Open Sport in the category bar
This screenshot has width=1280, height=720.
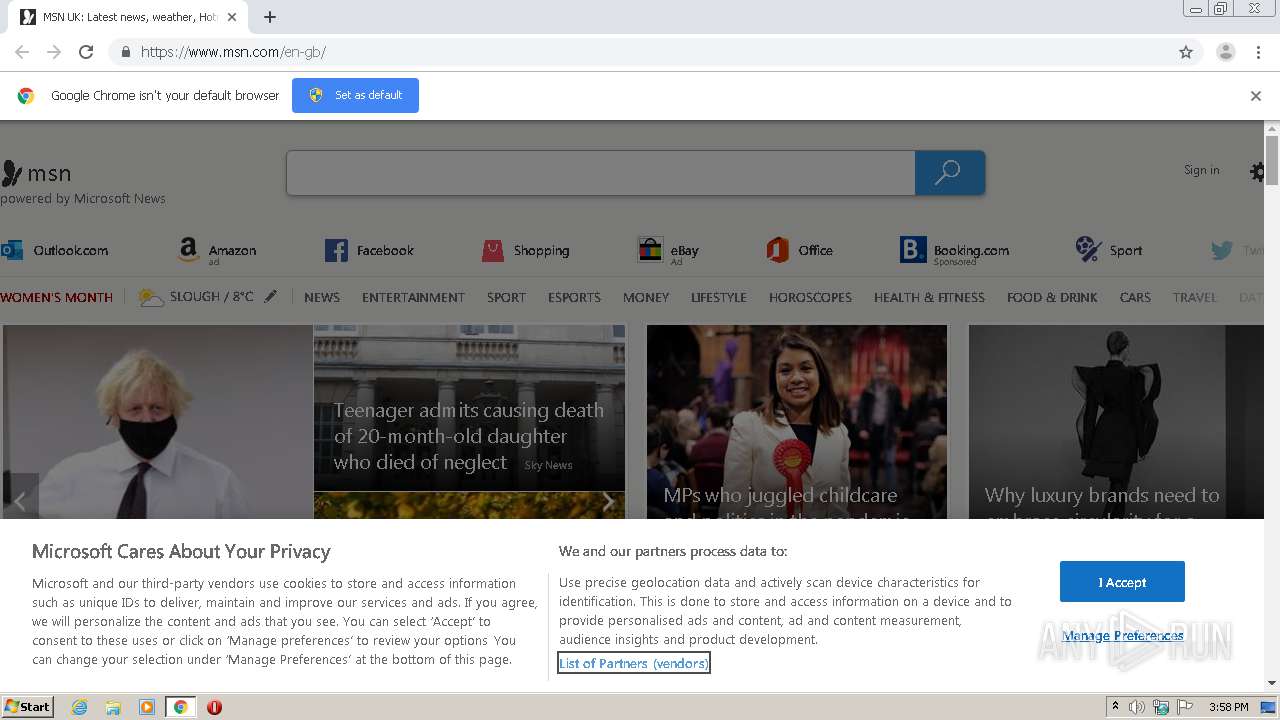(x=506, y=297)
